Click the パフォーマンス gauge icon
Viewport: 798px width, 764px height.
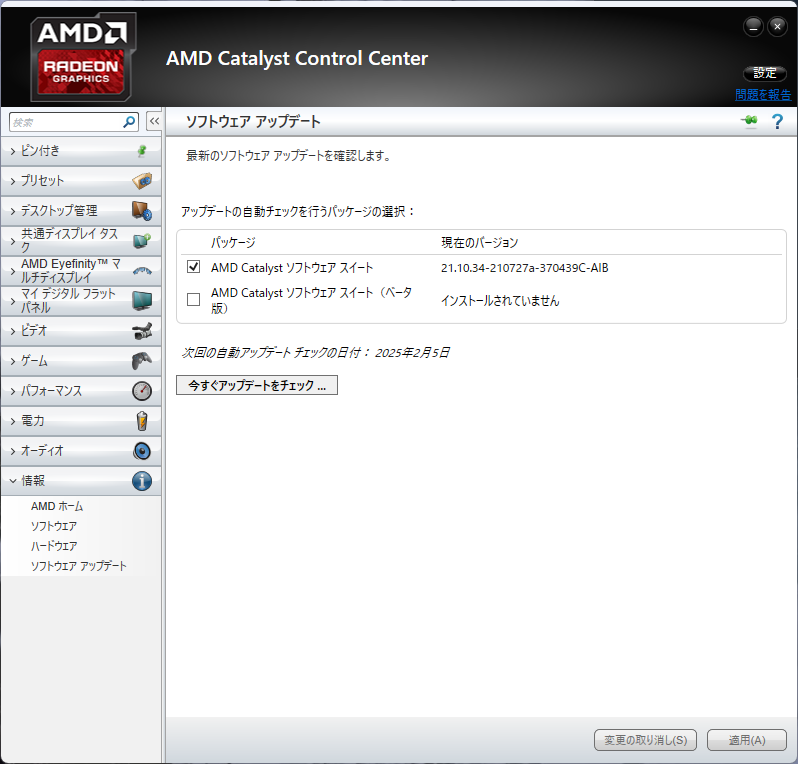(x=142, y=391)
